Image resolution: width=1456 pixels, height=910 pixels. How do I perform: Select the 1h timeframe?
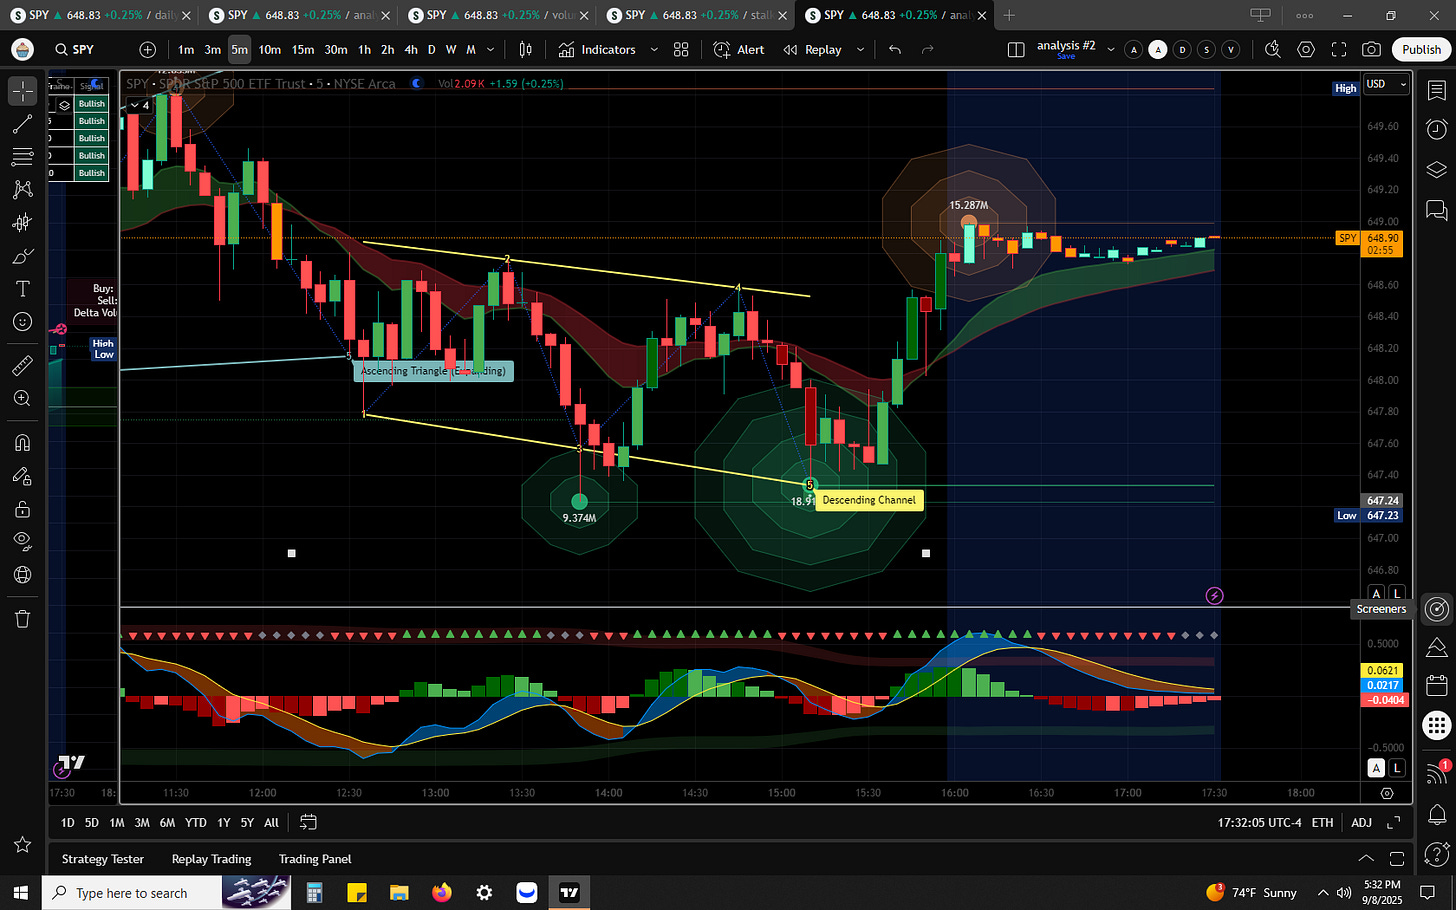click(x=364, y=50)
